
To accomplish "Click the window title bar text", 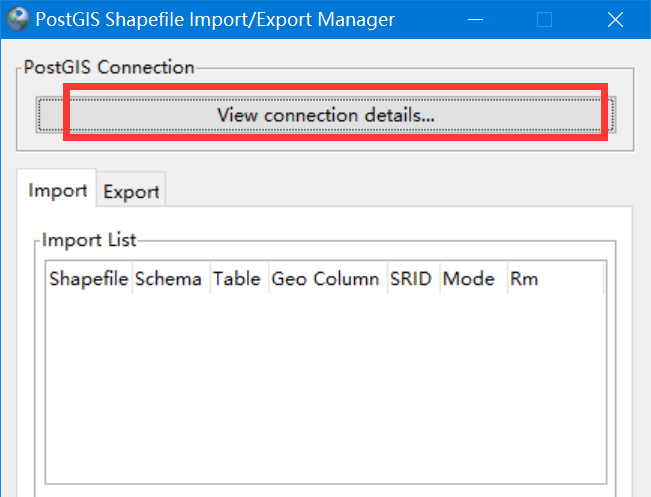I will pos(215,19).
